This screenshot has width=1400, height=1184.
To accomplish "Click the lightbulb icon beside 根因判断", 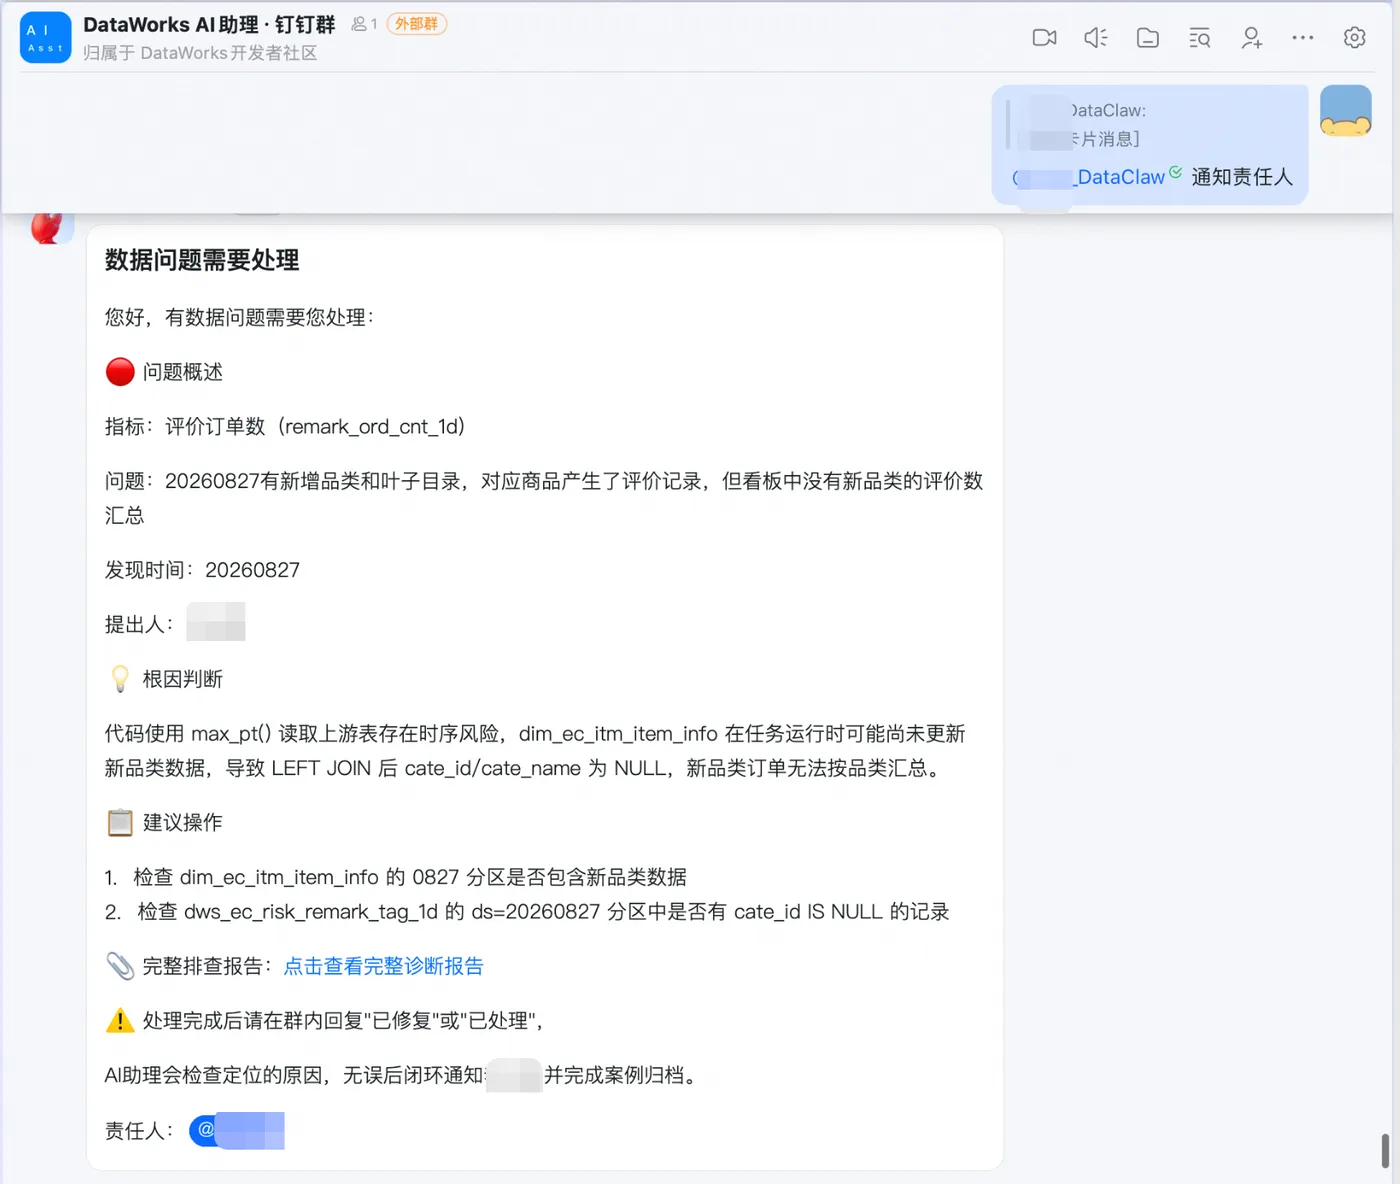I will [x=120, y=679].
